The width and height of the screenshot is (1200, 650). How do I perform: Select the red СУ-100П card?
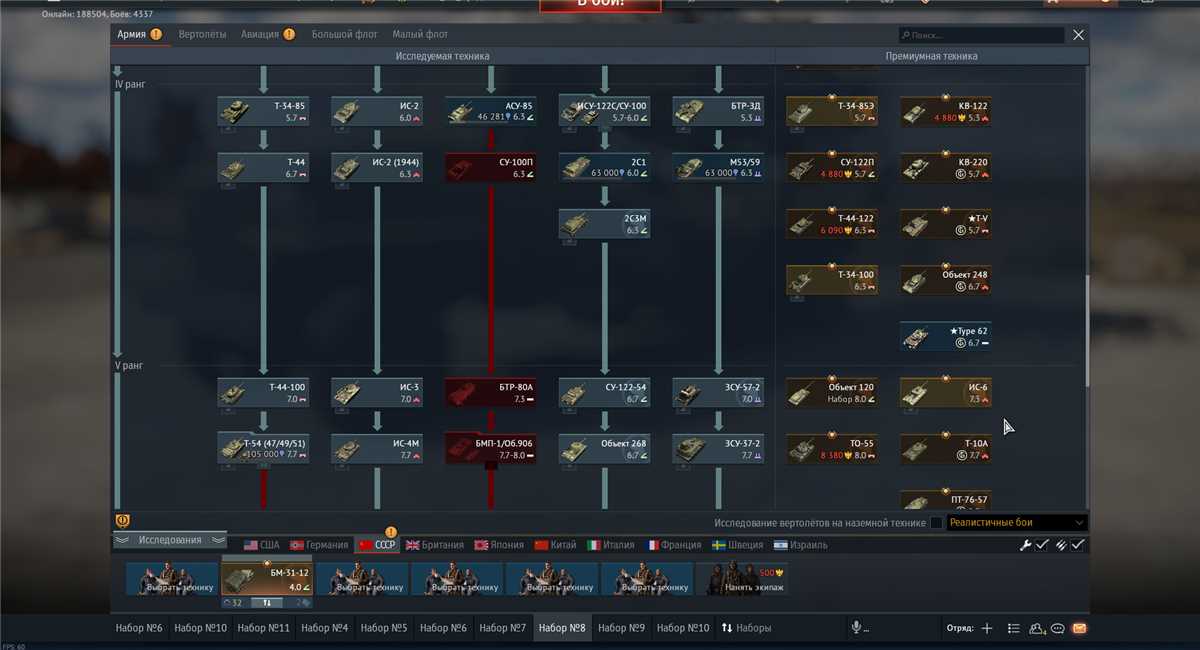point(490,167)
